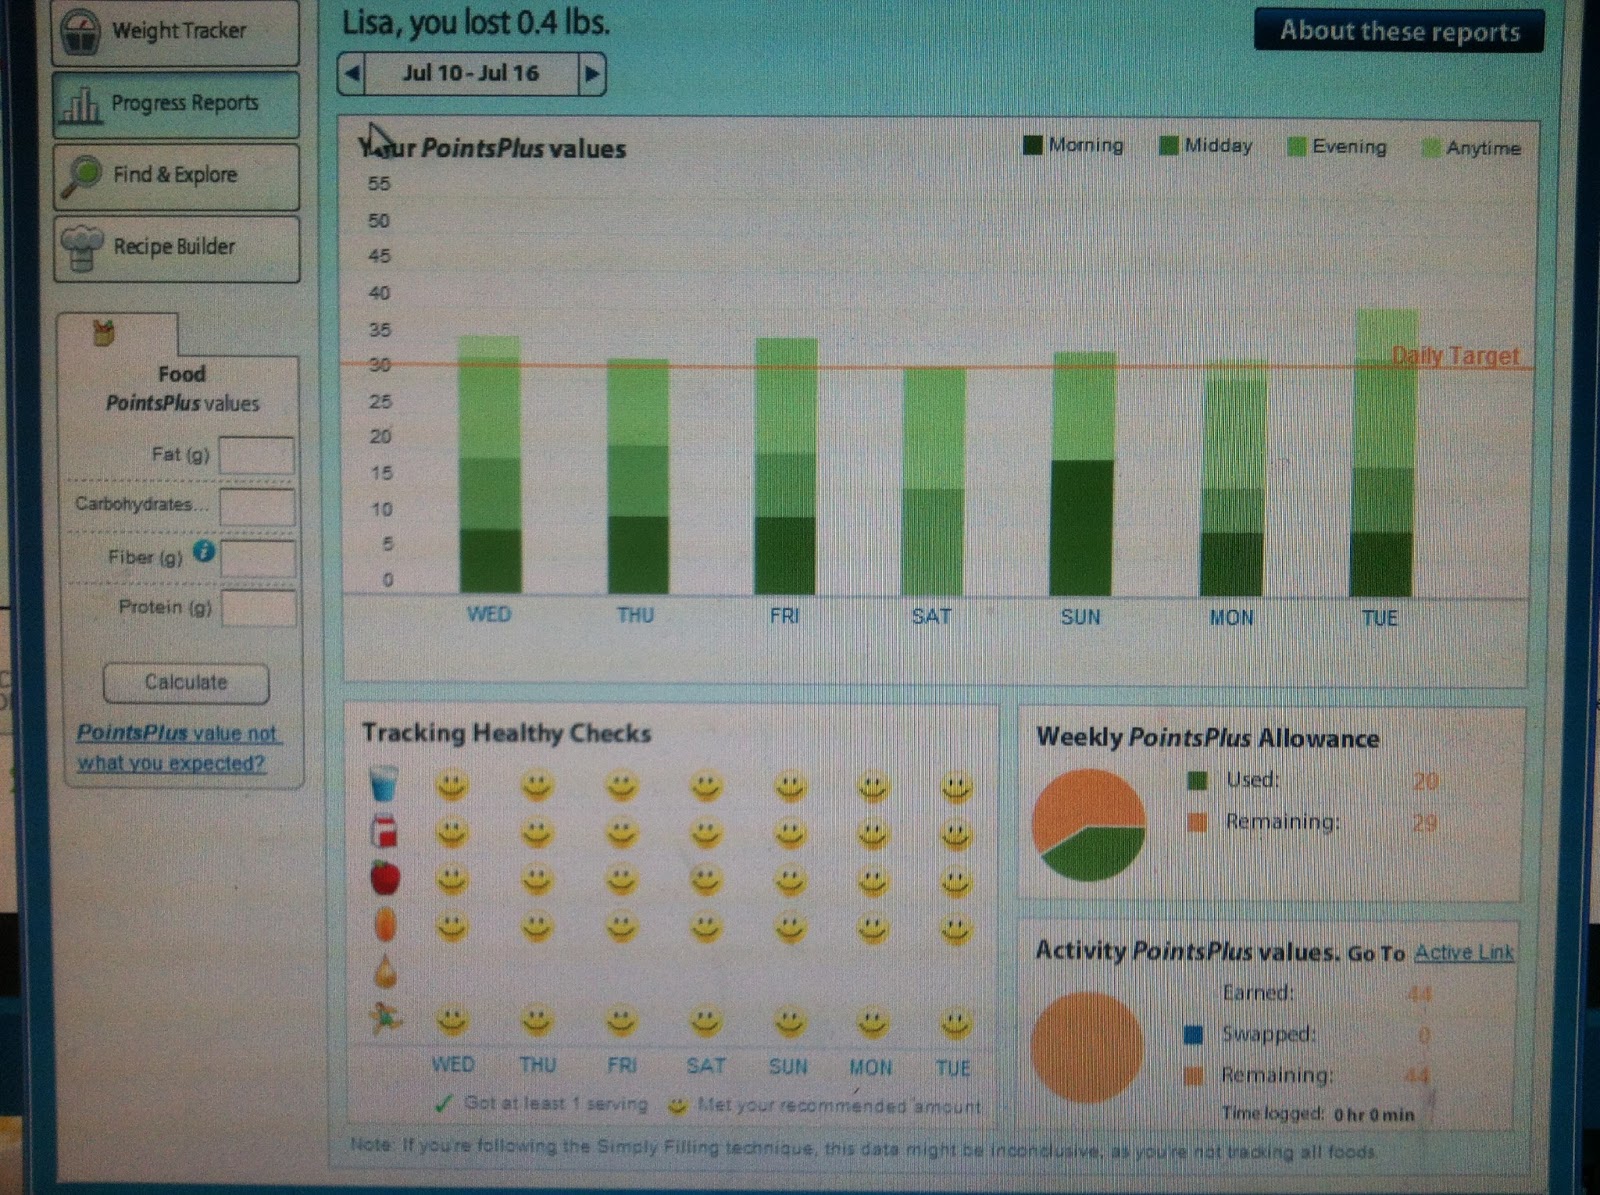The height and width of the screenshot is (1195, 1600).
Task: Open Progress Reports section
Action: click(175, 105)
